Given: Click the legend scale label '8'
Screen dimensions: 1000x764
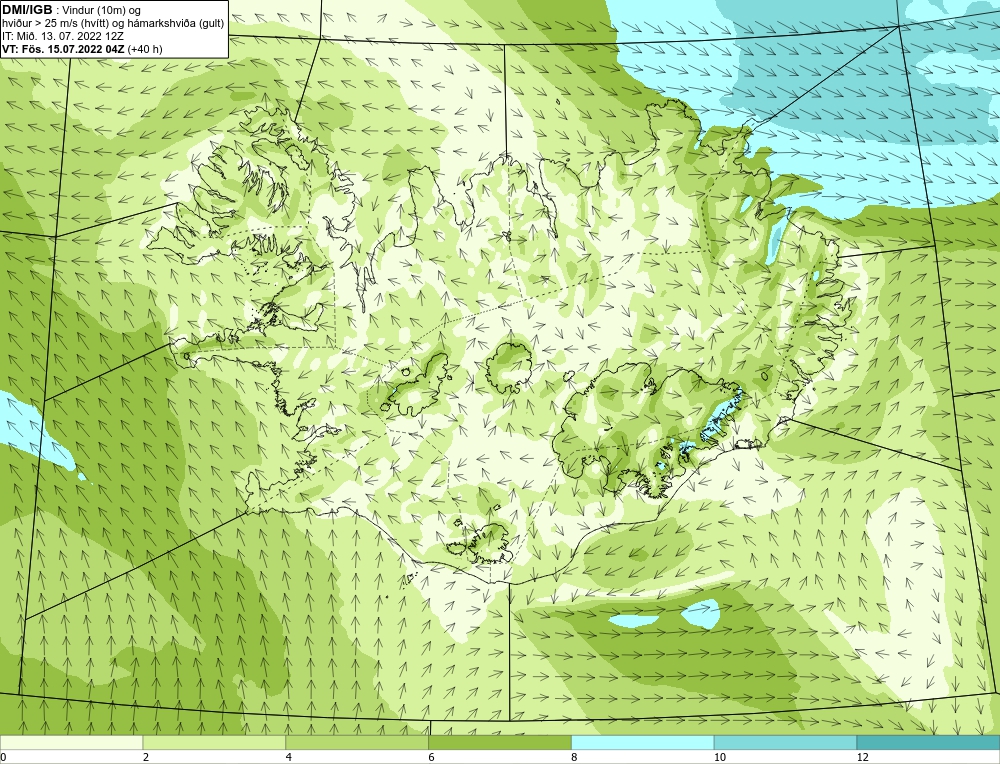Looking at the screenshot, I should coord(575,757).
